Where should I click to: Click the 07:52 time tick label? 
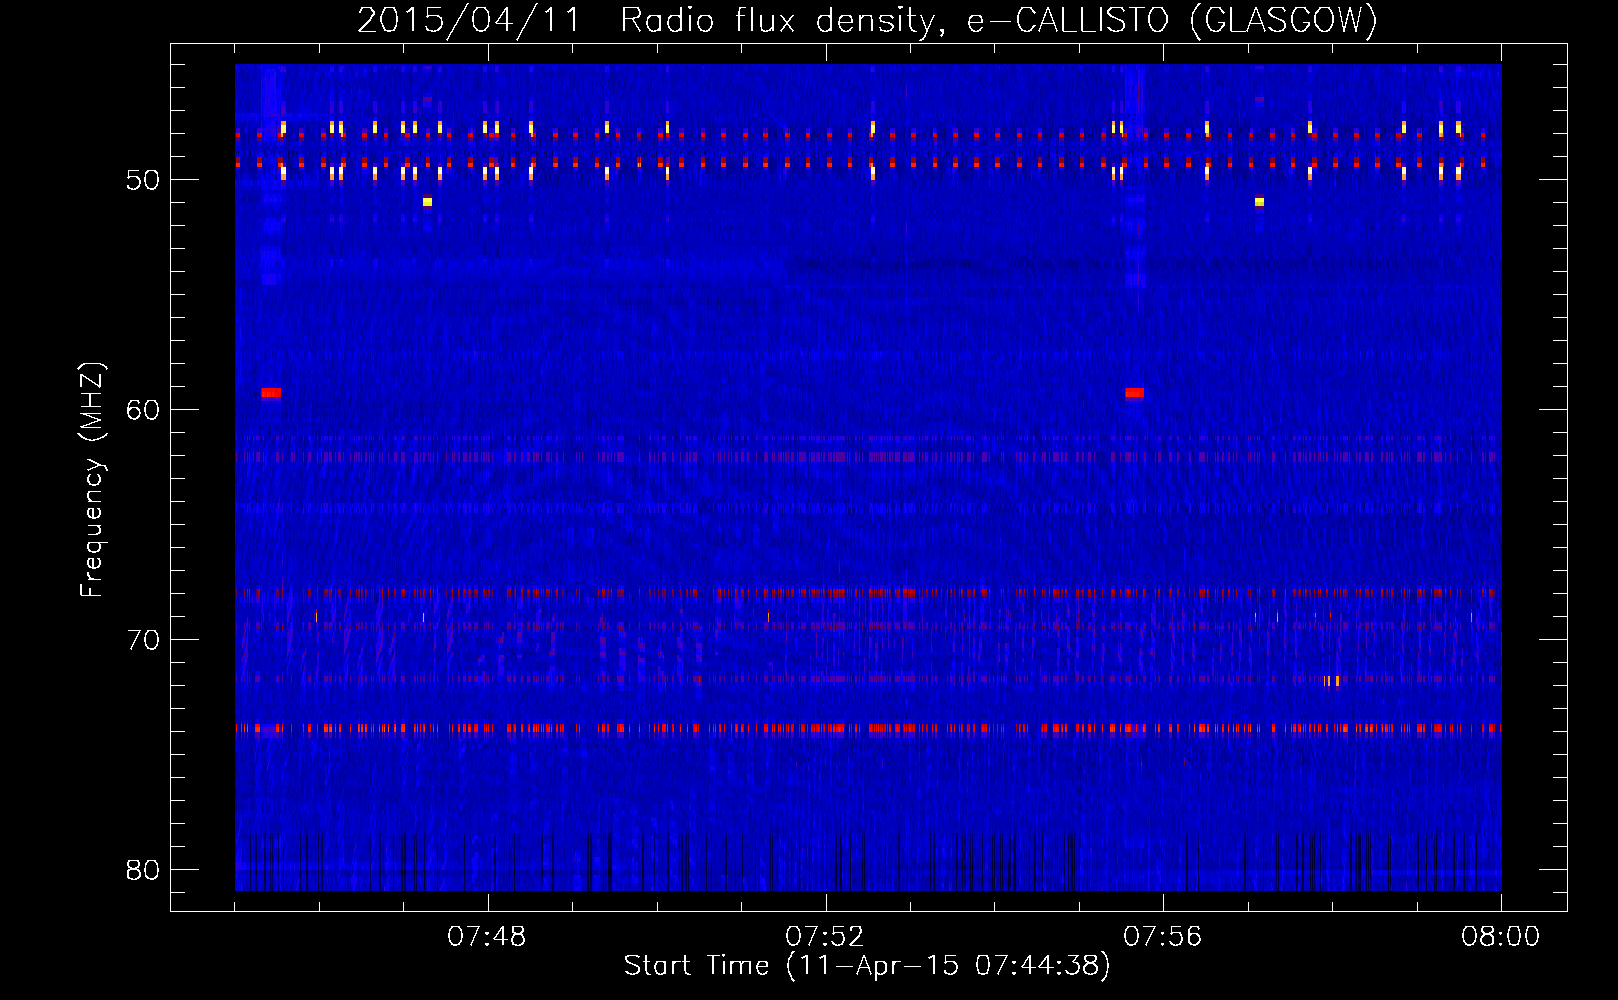click(x=825, y=937)
